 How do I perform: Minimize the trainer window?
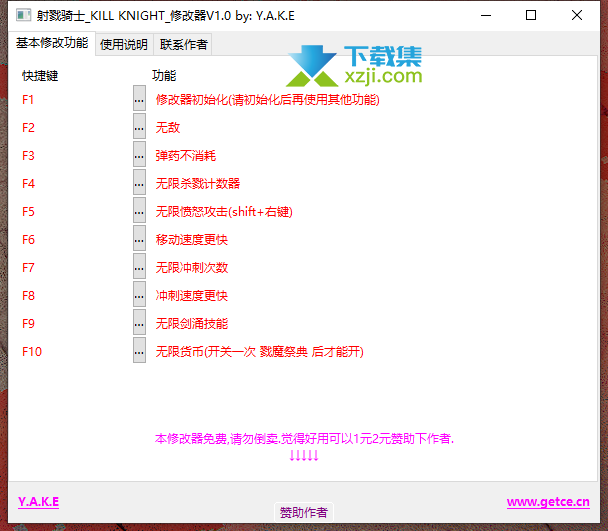[486, 16]
